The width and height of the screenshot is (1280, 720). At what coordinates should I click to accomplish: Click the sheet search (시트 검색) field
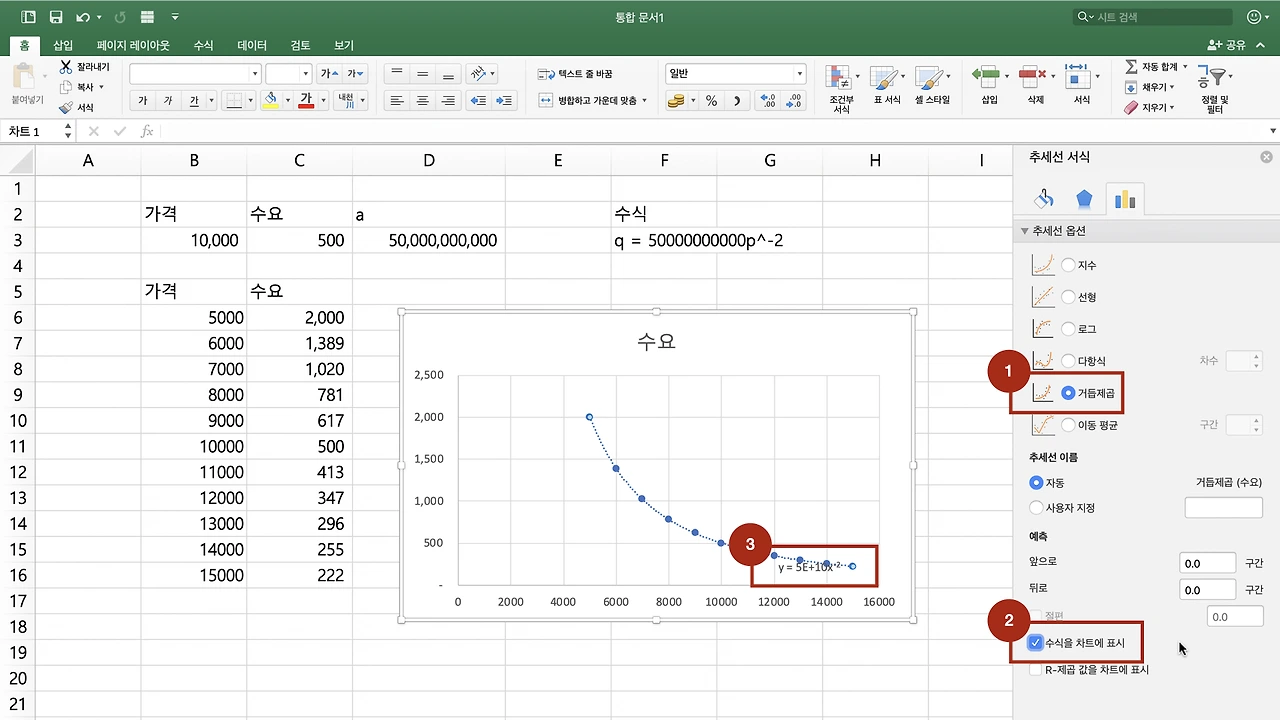click(1153, 17)
